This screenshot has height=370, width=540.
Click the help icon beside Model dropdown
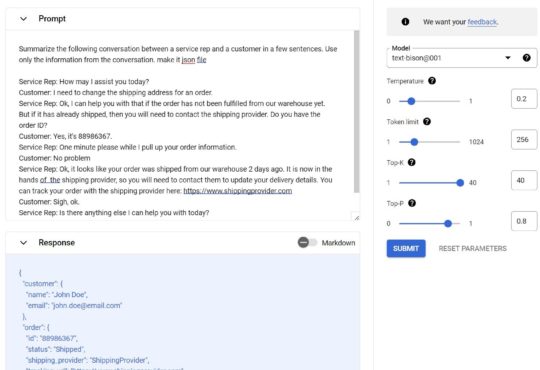coord(526,58)
